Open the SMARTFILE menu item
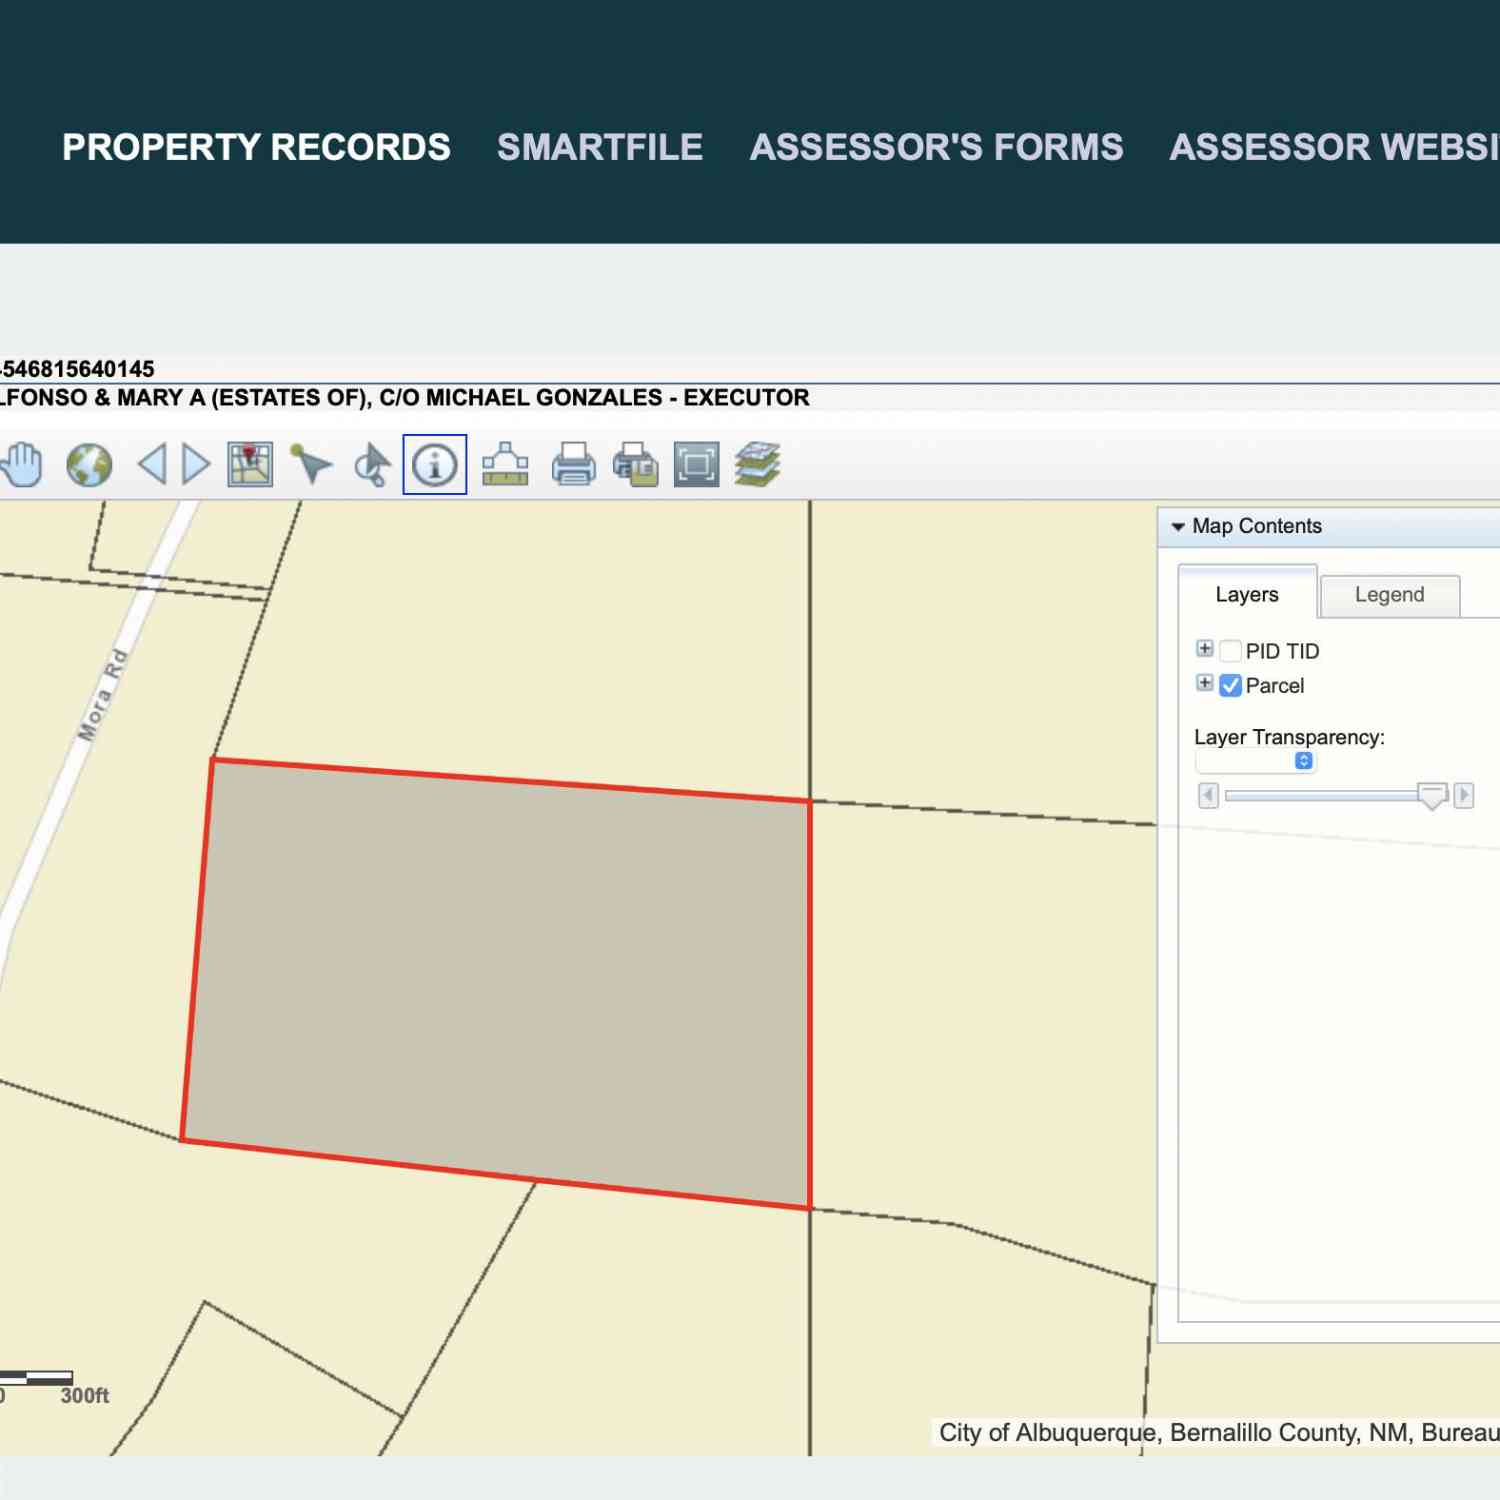This screenshot has width=1500, height=1500. click(x=600, y=147)
